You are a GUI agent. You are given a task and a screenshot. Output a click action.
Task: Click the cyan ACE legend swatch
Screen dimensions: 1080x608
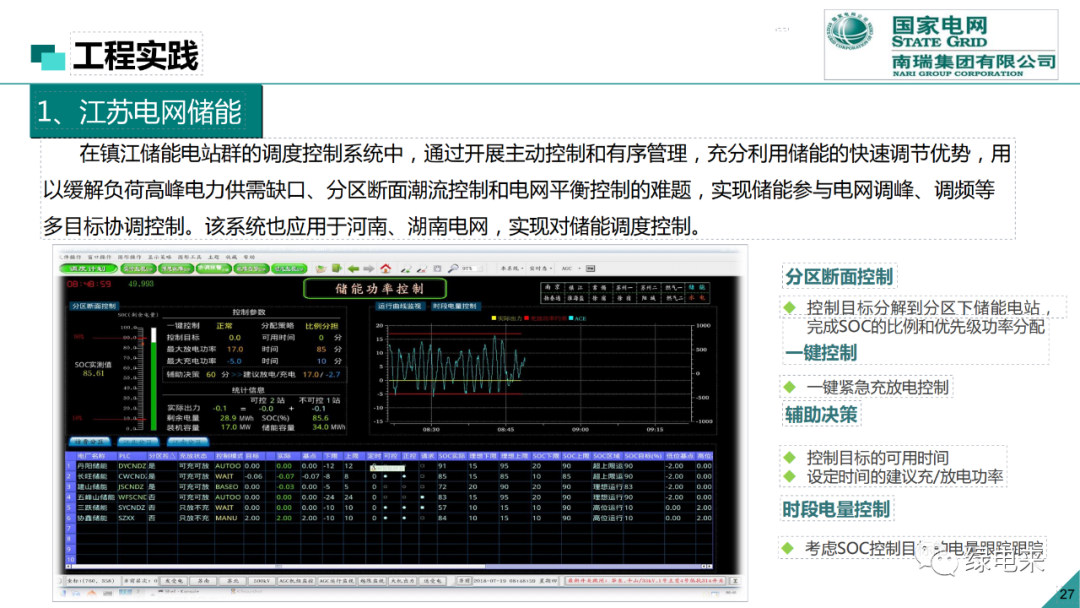[571, 318]
